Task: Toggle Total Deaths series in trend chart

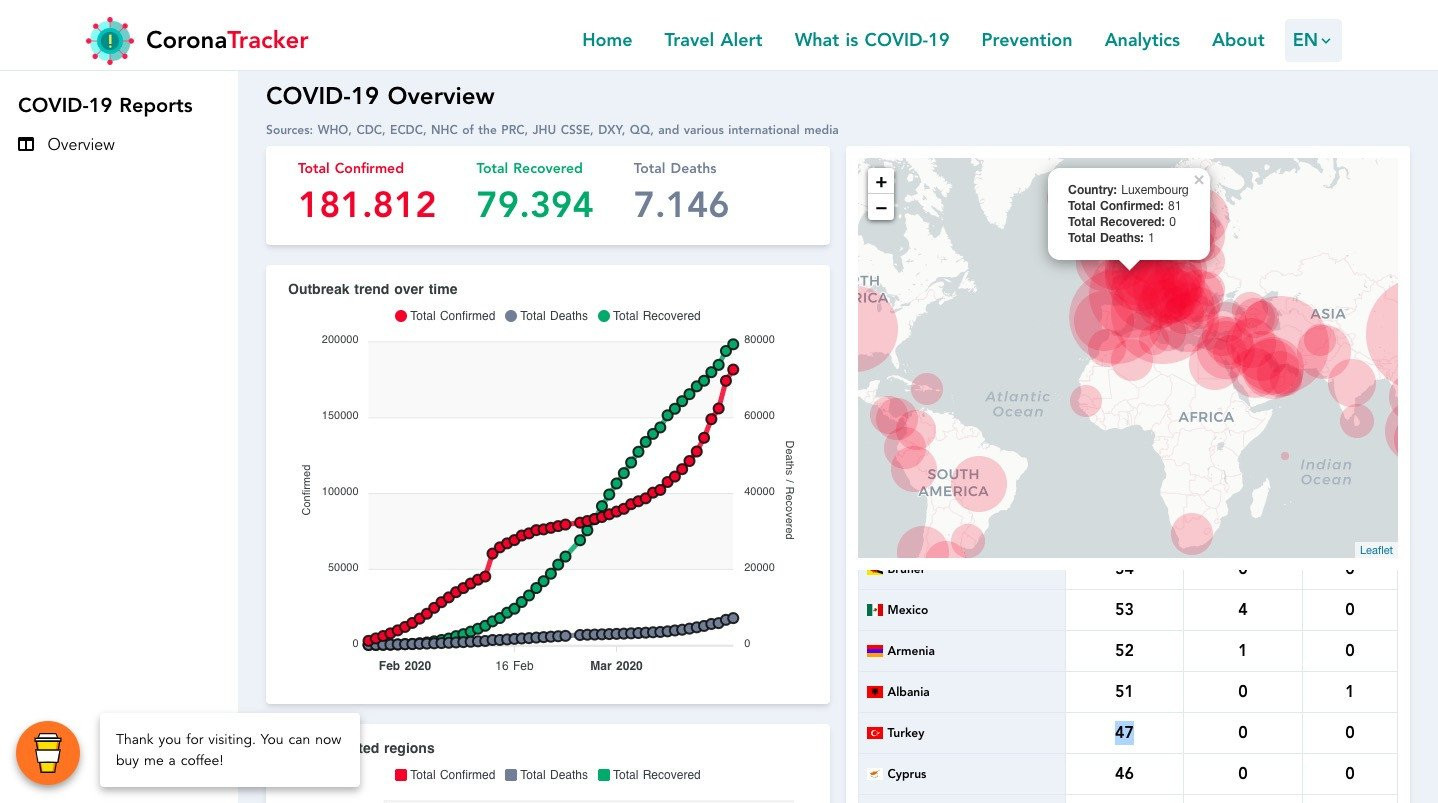Action: pos(546,316)
